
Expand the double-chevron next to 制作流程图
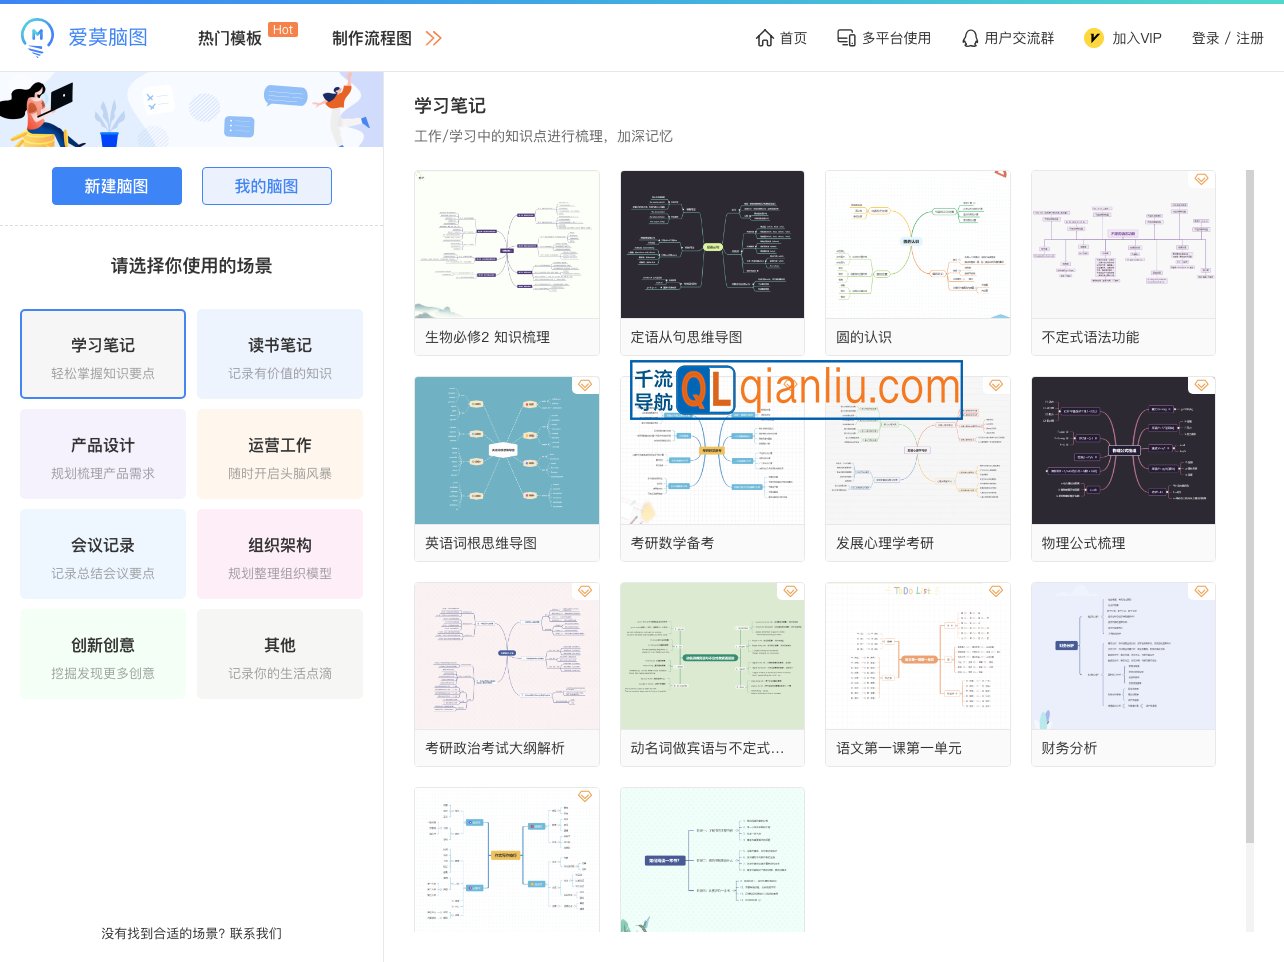pos(433,37)
